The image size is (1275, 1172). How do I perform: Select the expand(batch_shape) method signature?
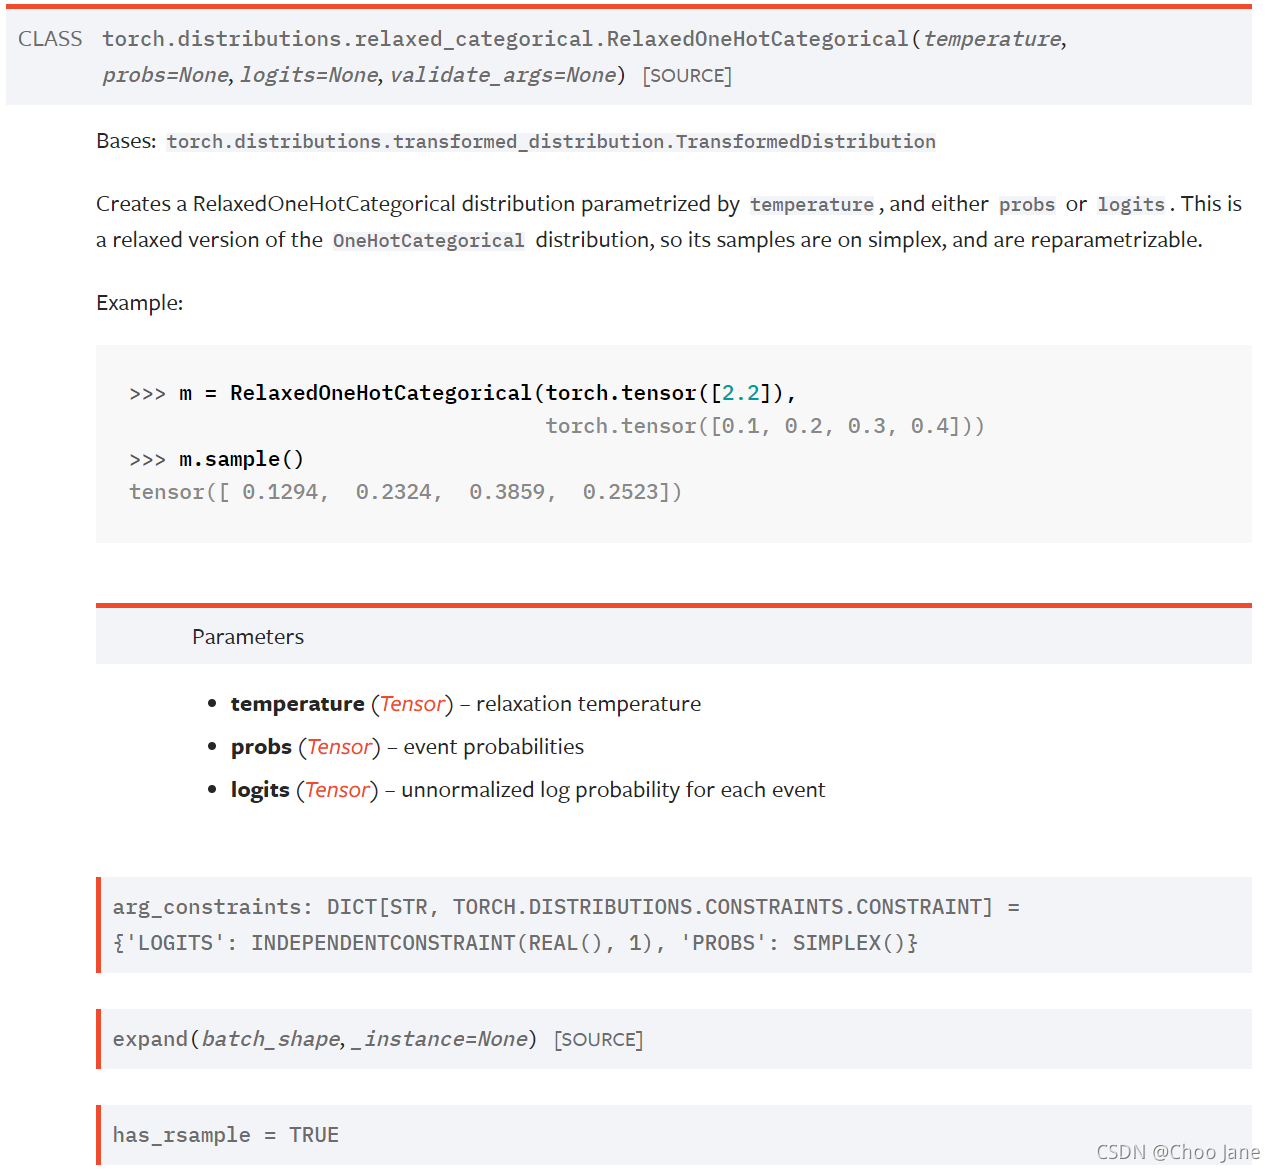click(321, 1039)
